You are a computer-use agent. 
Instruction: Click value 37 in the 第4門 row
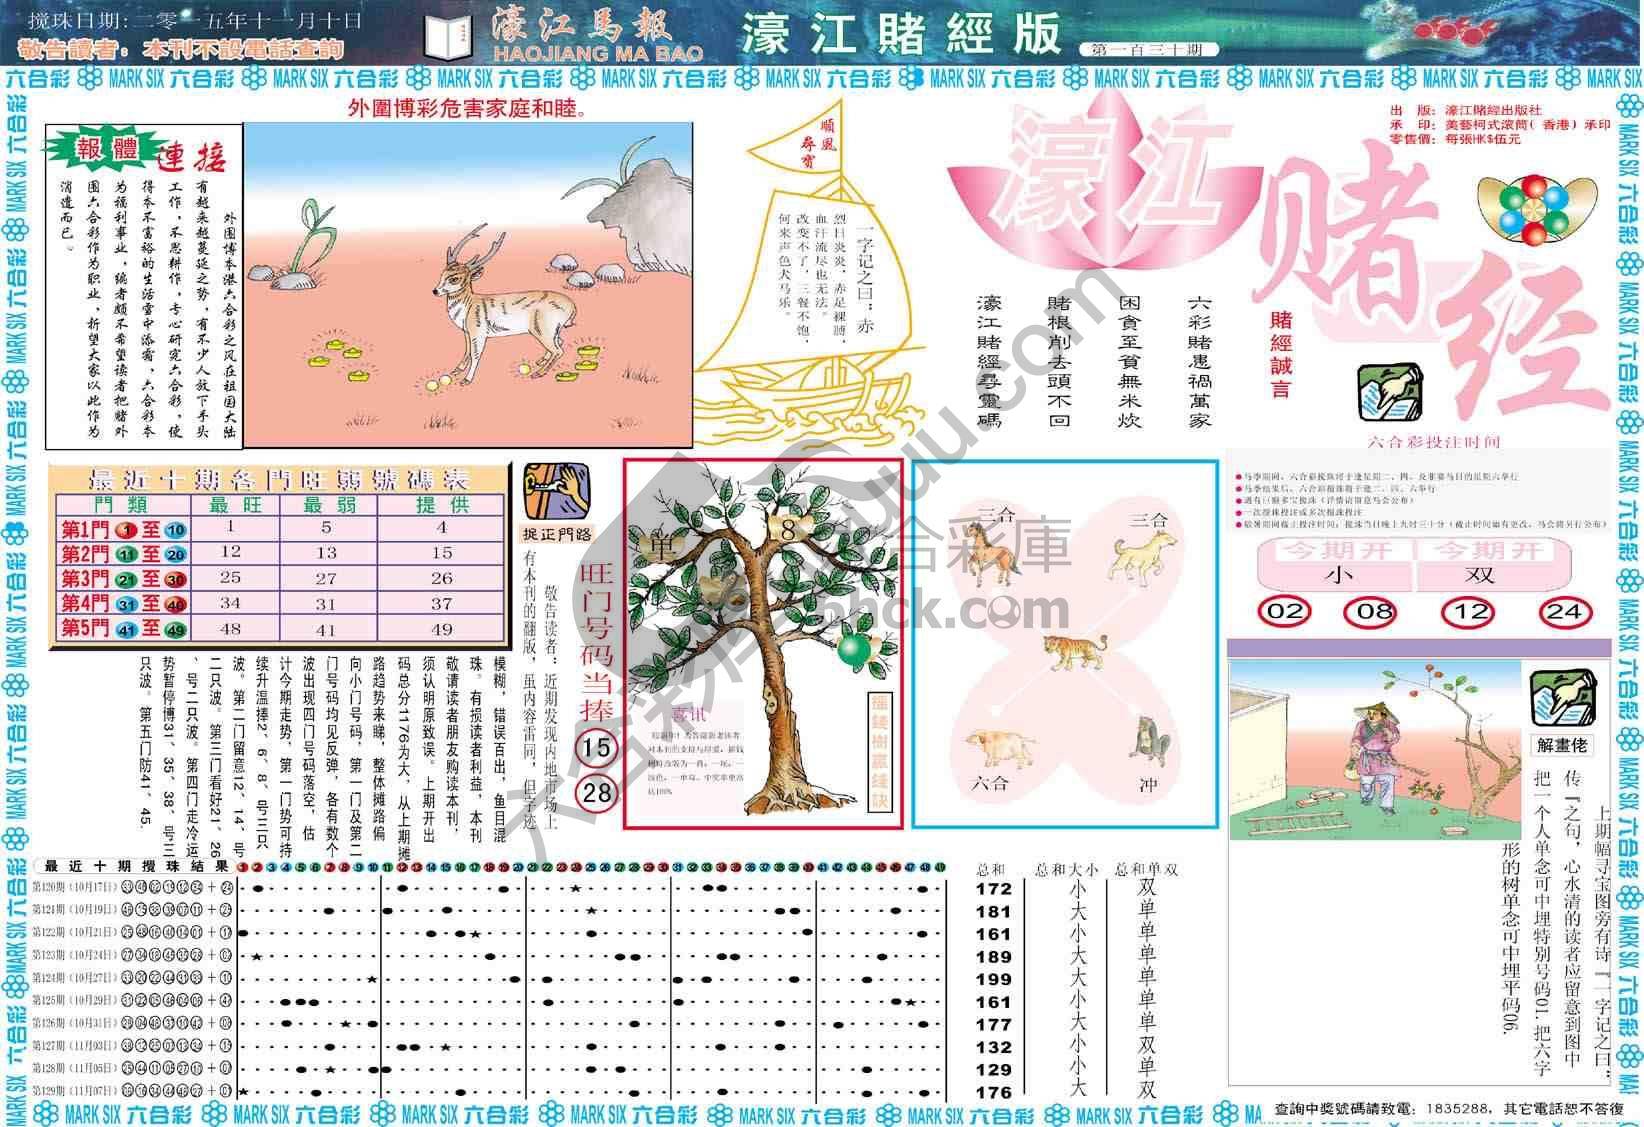[442, 603]
